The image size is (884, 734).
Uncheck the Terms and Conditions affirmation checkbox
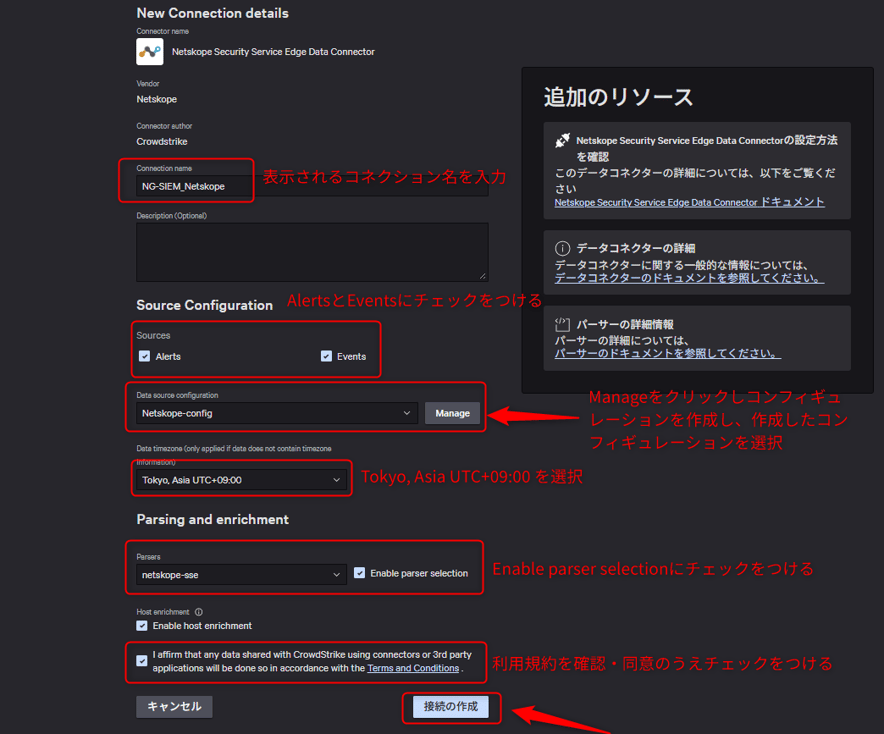coord(141,662)
